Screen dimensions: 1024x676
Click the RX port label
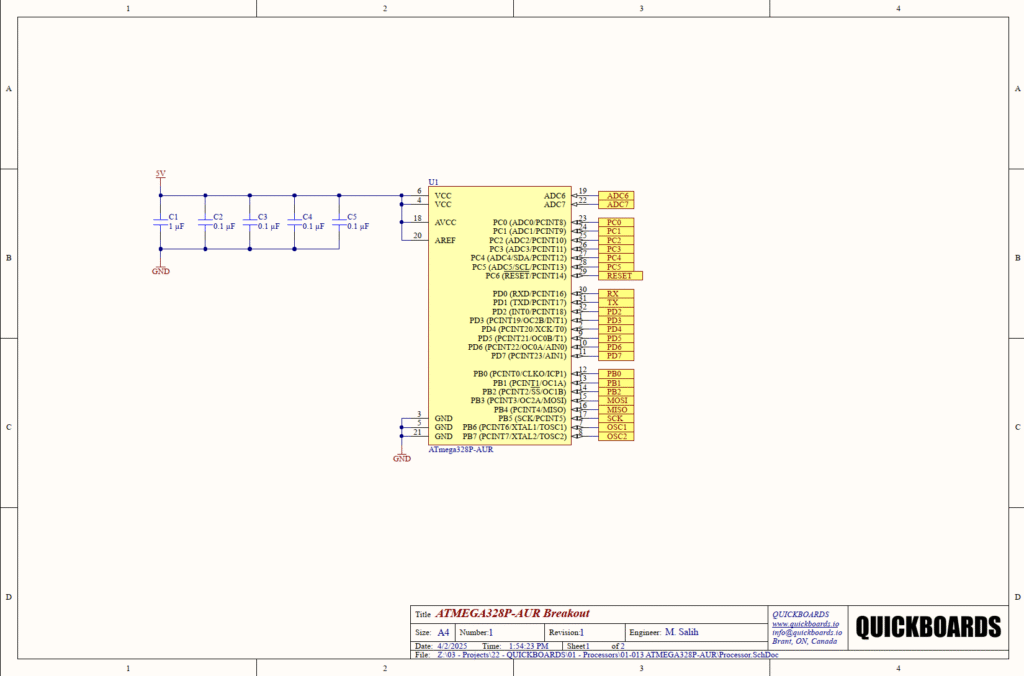point(613,294)
